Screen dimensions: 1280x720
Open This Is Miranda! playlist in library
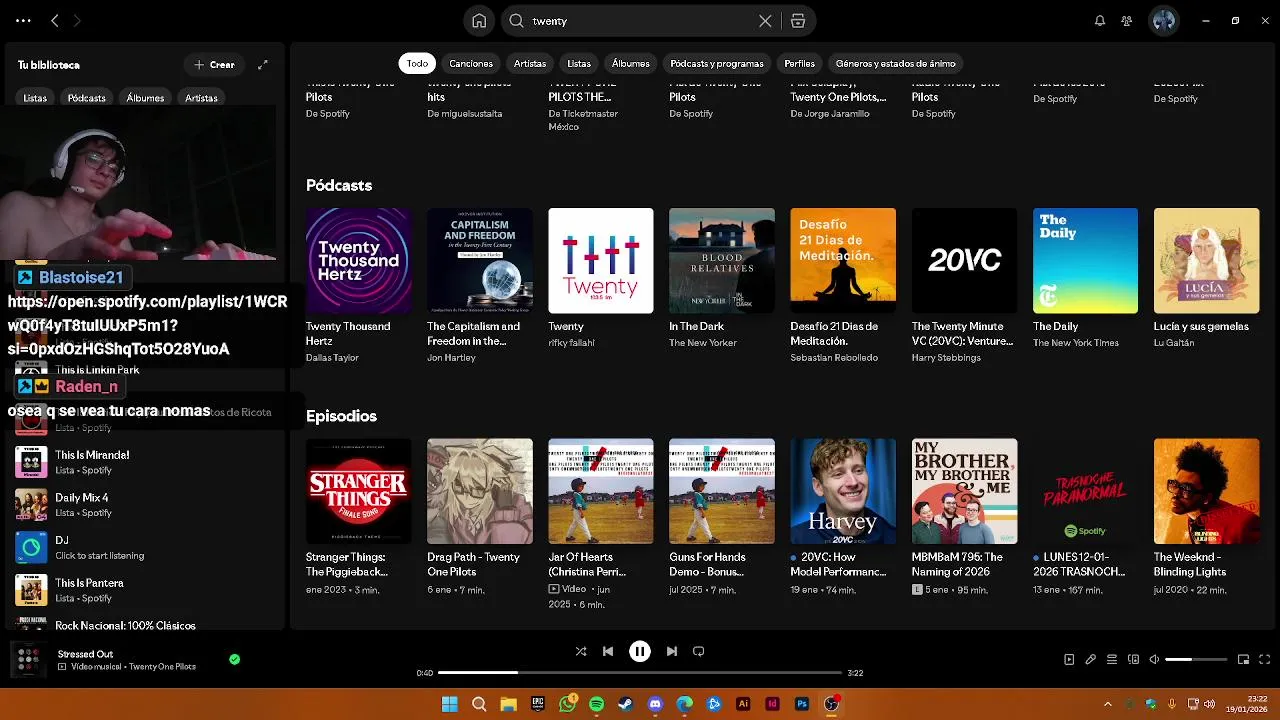click(145, 462)
